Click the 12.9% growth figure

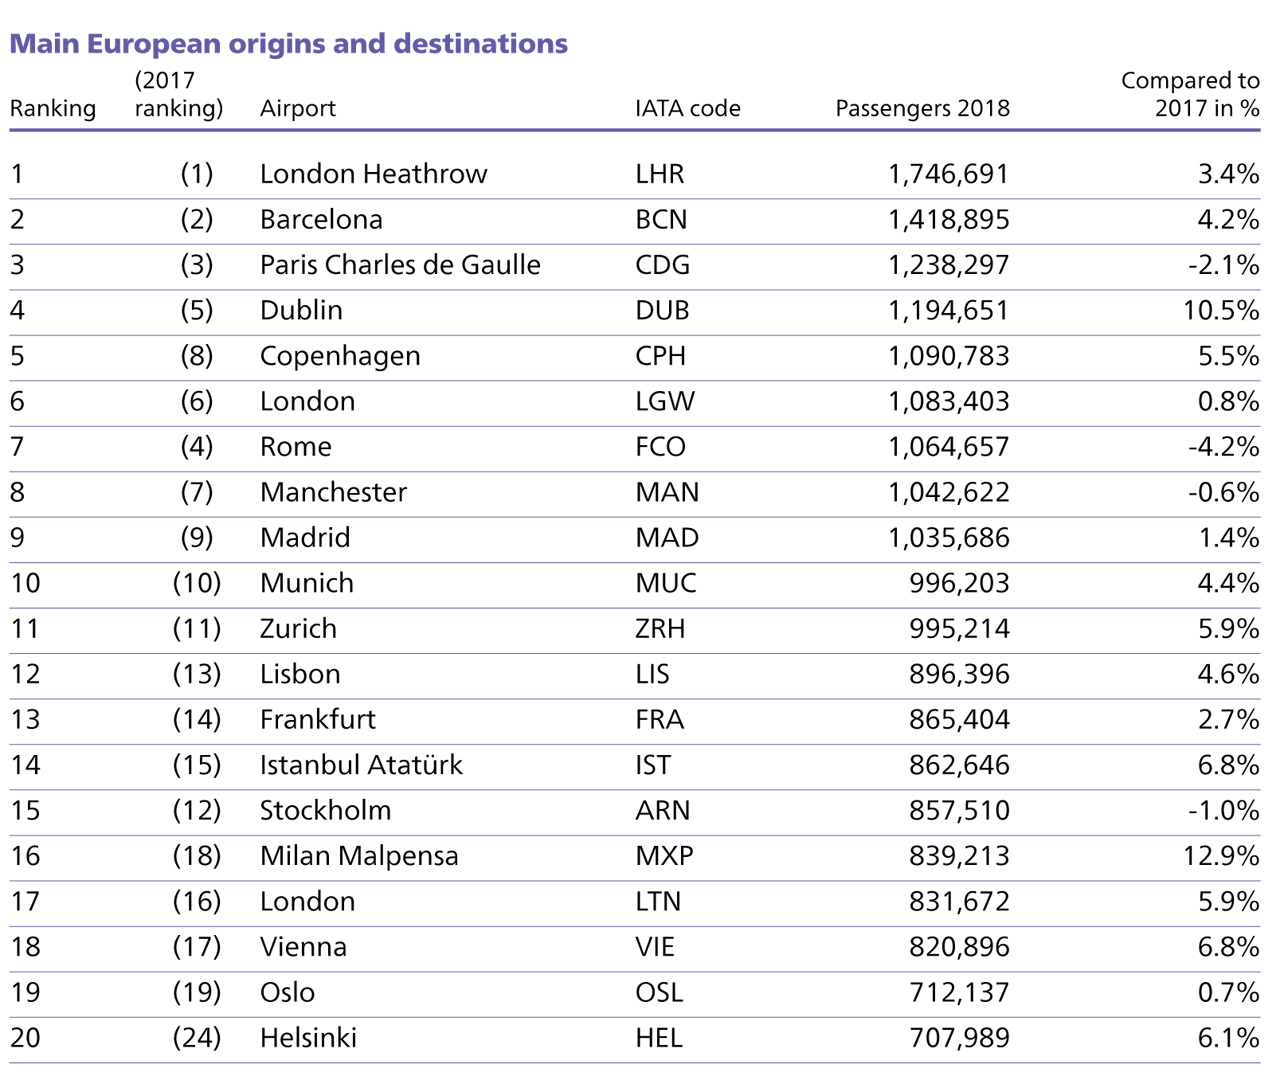click(x=1221, y=856)
